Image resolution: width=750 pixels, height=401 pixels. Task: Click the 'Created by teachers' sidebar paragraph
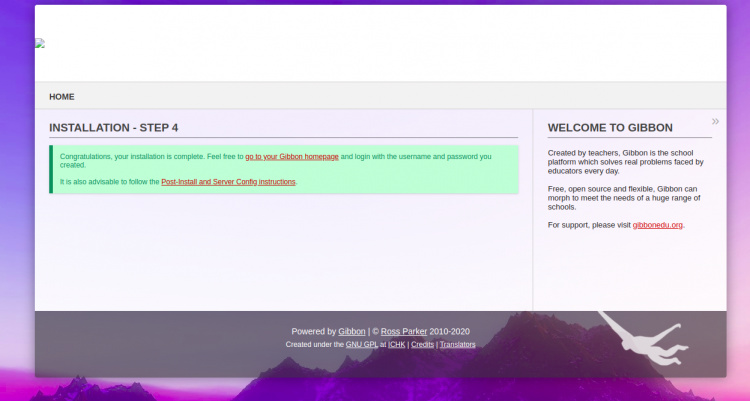(x=625, y=162)
